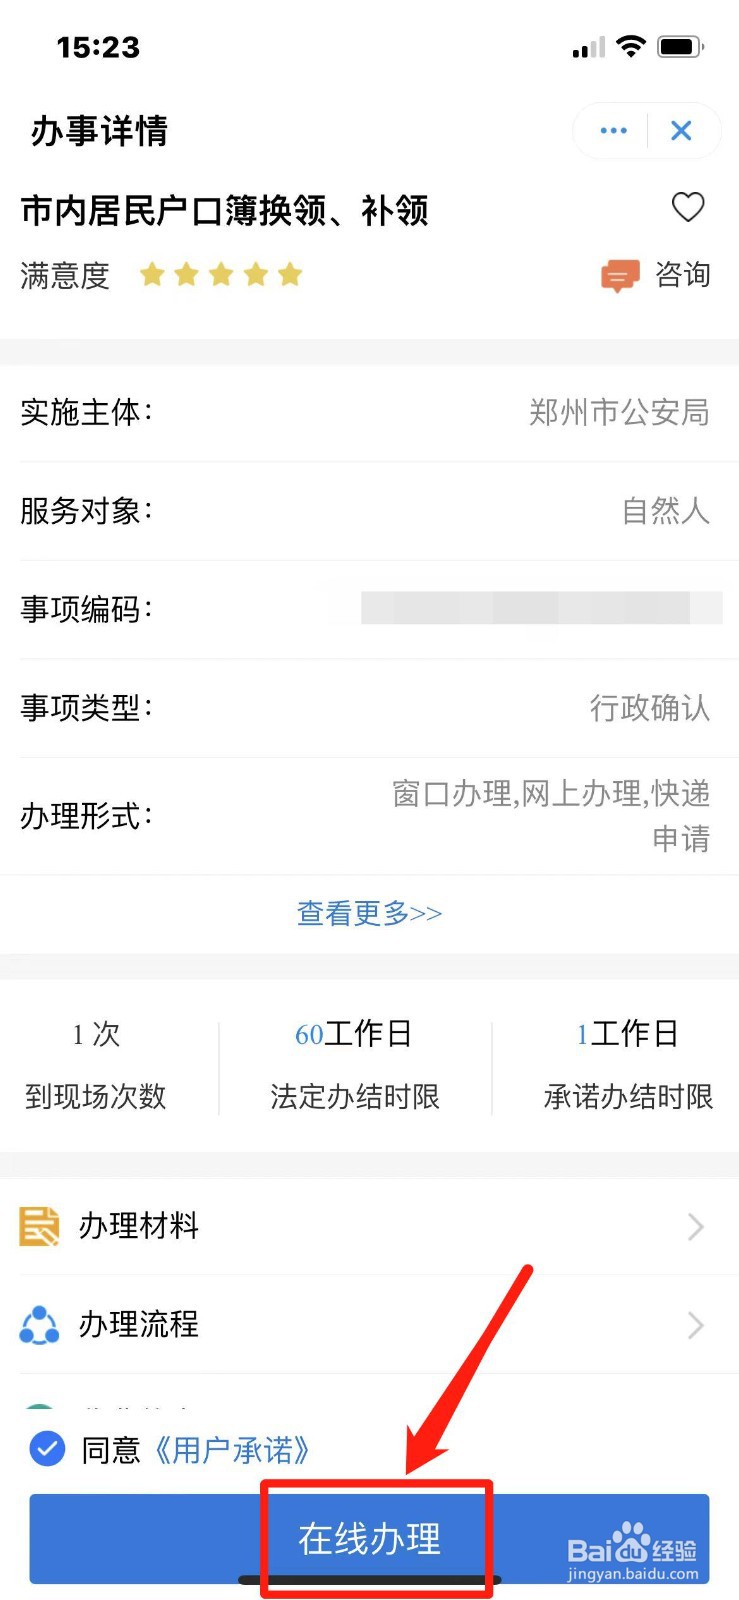Image resolution: width=739 pixels, height=1600 pixels.
Task: Expand details via 查看更多>>
Action: (x=369, y=913)
